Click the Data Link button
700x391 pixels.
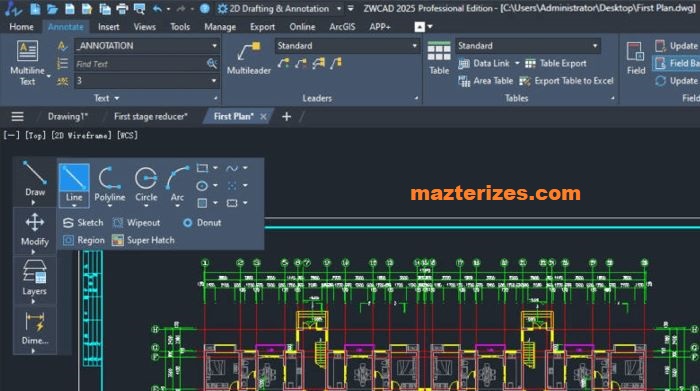[484, 63]
